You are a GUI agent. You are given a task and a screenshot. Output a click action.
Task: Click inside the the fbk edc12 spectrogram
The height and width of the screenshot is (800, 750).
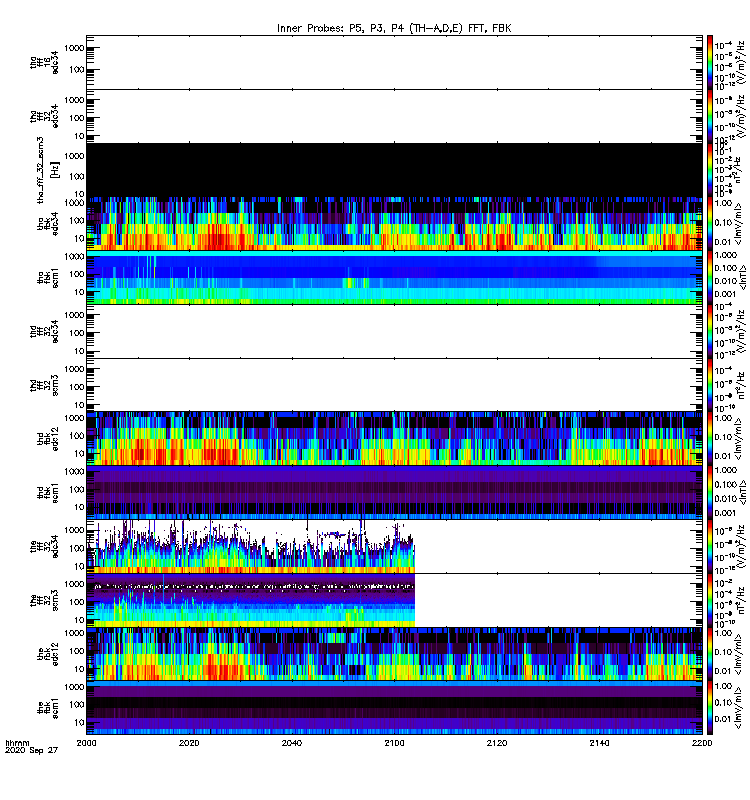click(x=394, y=654)
